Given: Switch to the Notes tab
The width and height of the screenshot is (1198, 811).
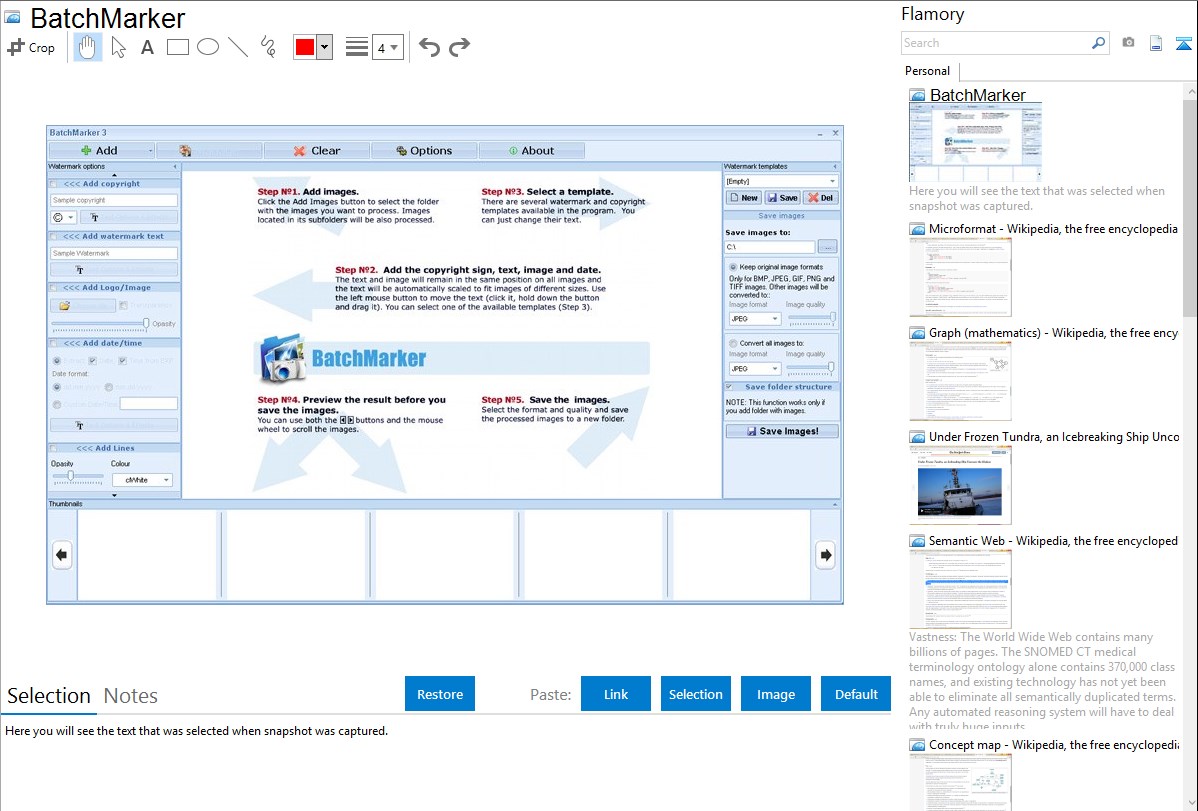Looking at the screenshot, I should click(131, 696).
